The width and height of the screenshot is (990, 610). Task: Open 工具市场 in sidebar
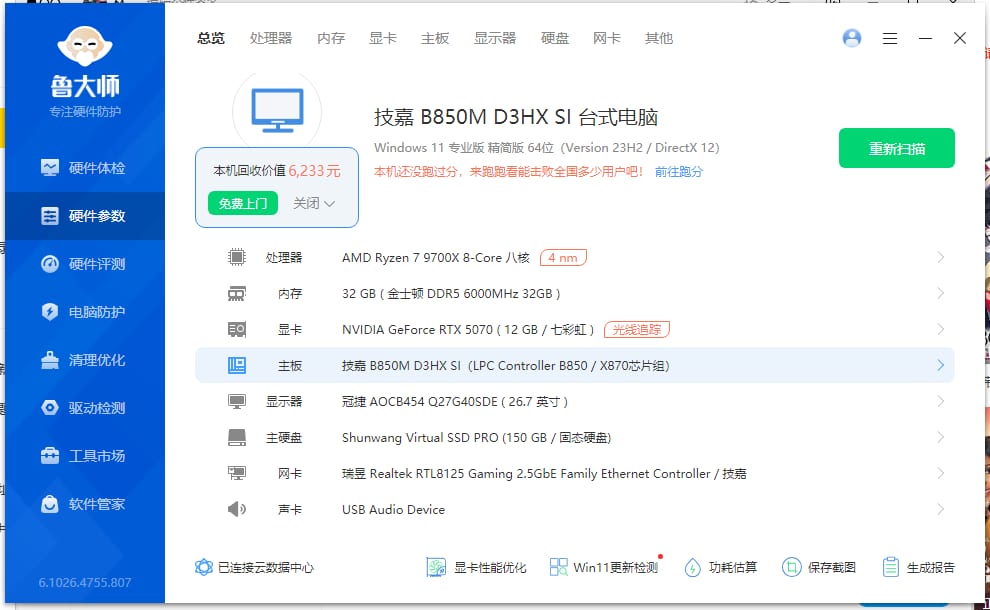(84, 456)
